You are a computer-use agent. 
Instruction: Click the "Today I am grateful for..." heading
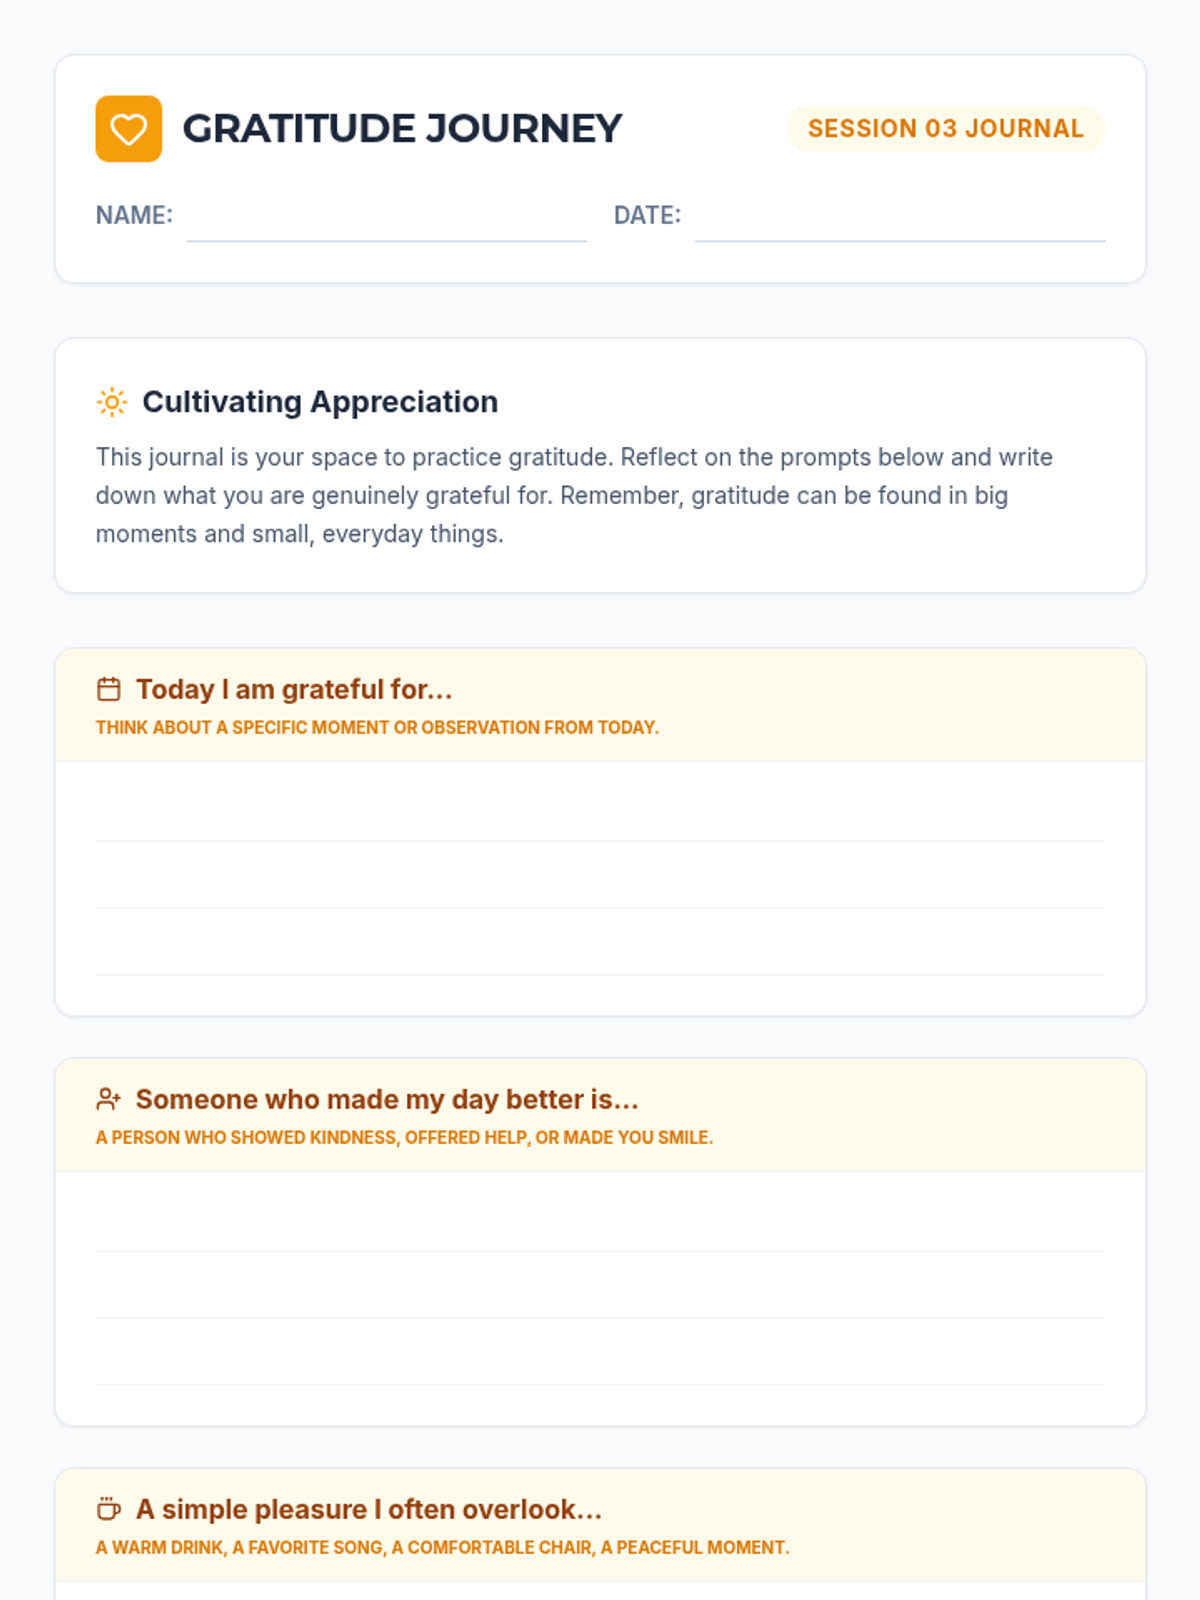(x=294, y=689)
